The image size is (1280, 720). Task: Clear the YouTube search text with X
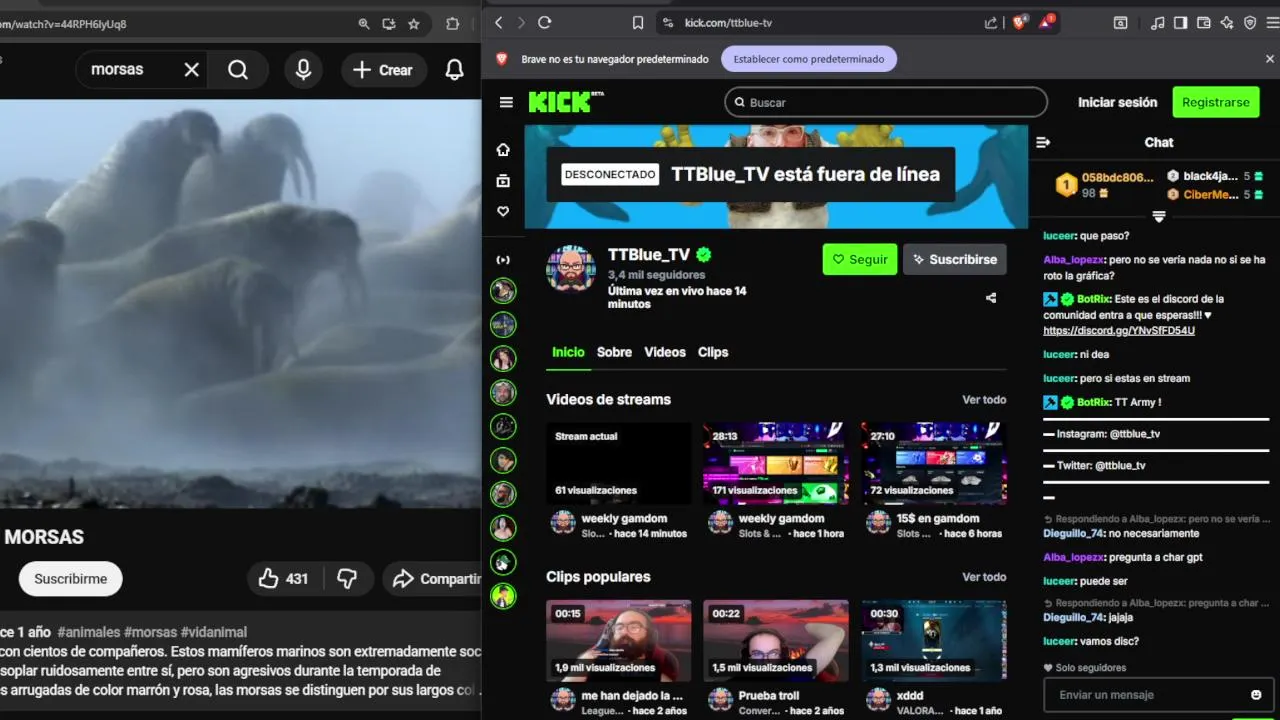[192, 70]
